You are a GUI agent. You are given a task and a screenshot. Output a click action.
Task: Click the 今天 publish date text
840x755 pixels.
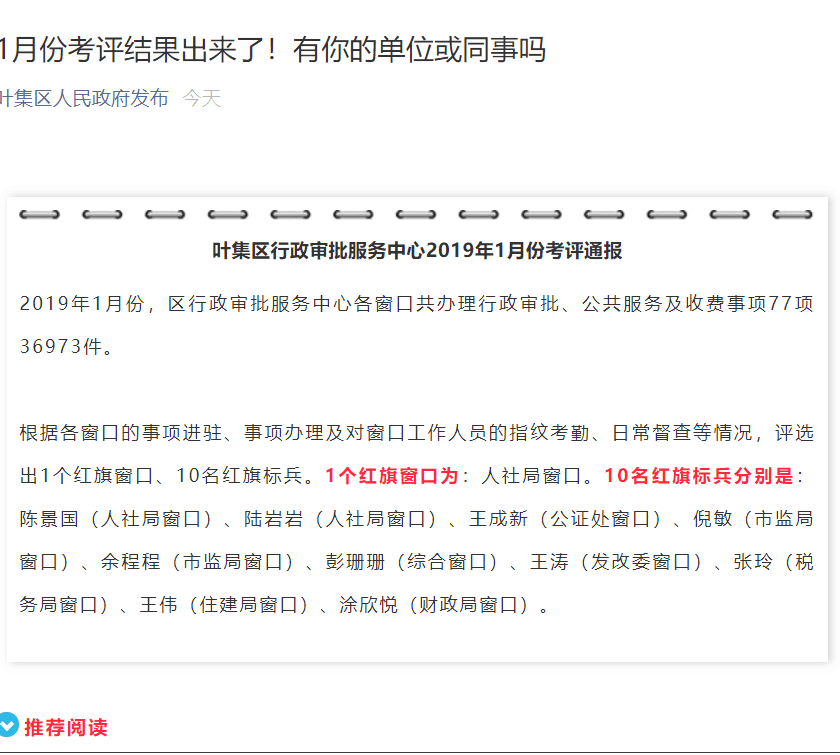point(201,99)
